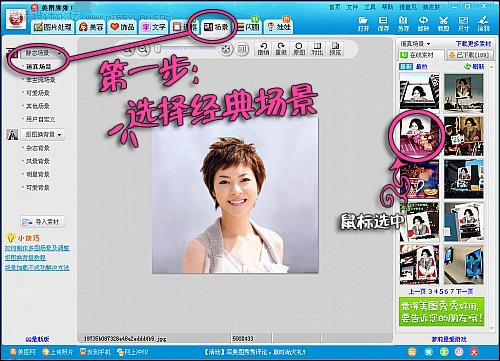Click 上传照片 in the bottom bar
The height and width of the screenshot is (361, 500).
(x=58, y=352)
